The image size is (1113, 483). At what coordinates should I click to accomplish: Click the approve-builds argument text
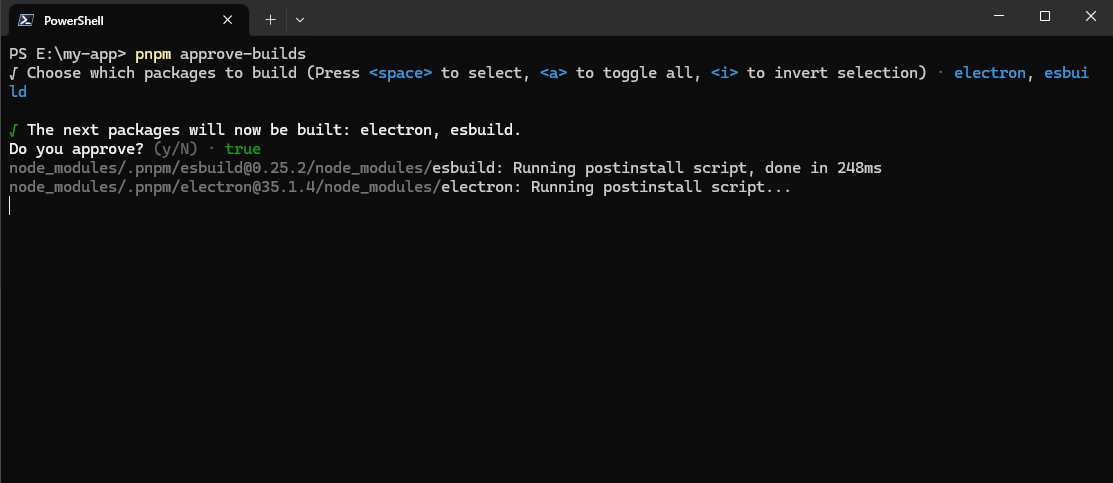(x=243, y=54)
